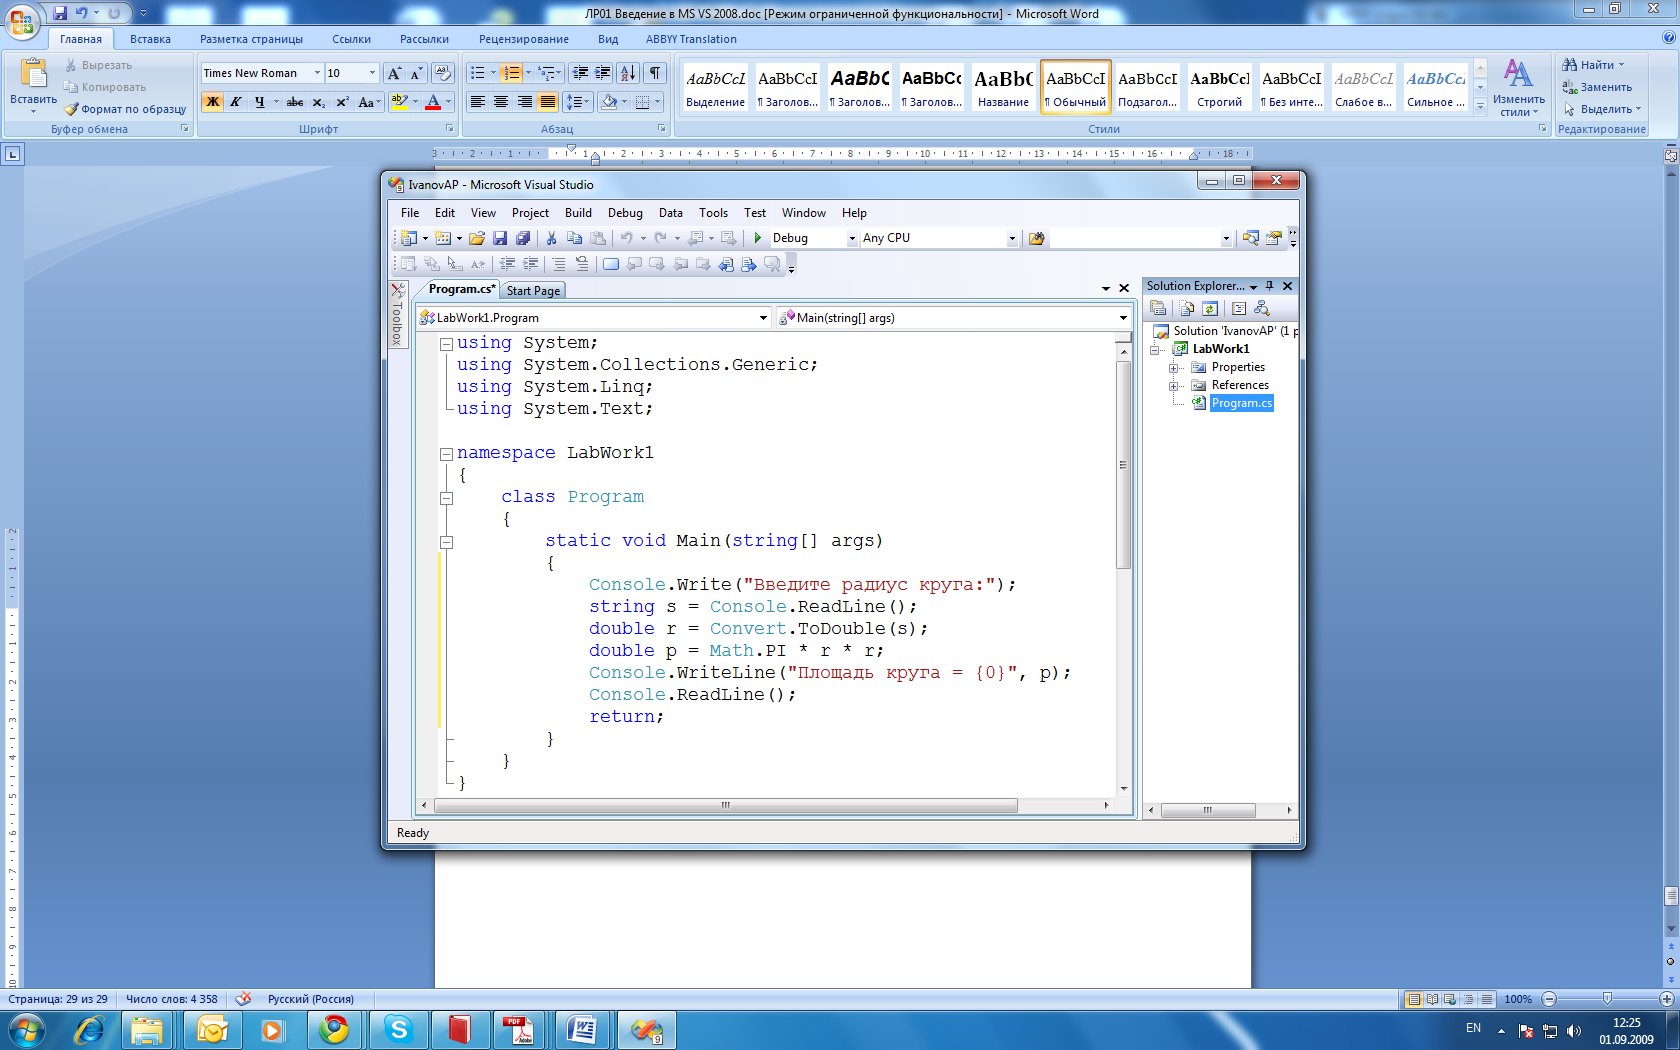The width and height of the screenshot is (1680, 1050).
Task: Open LabWork1.Program class dropdown
Action: (x=763, y=318)
